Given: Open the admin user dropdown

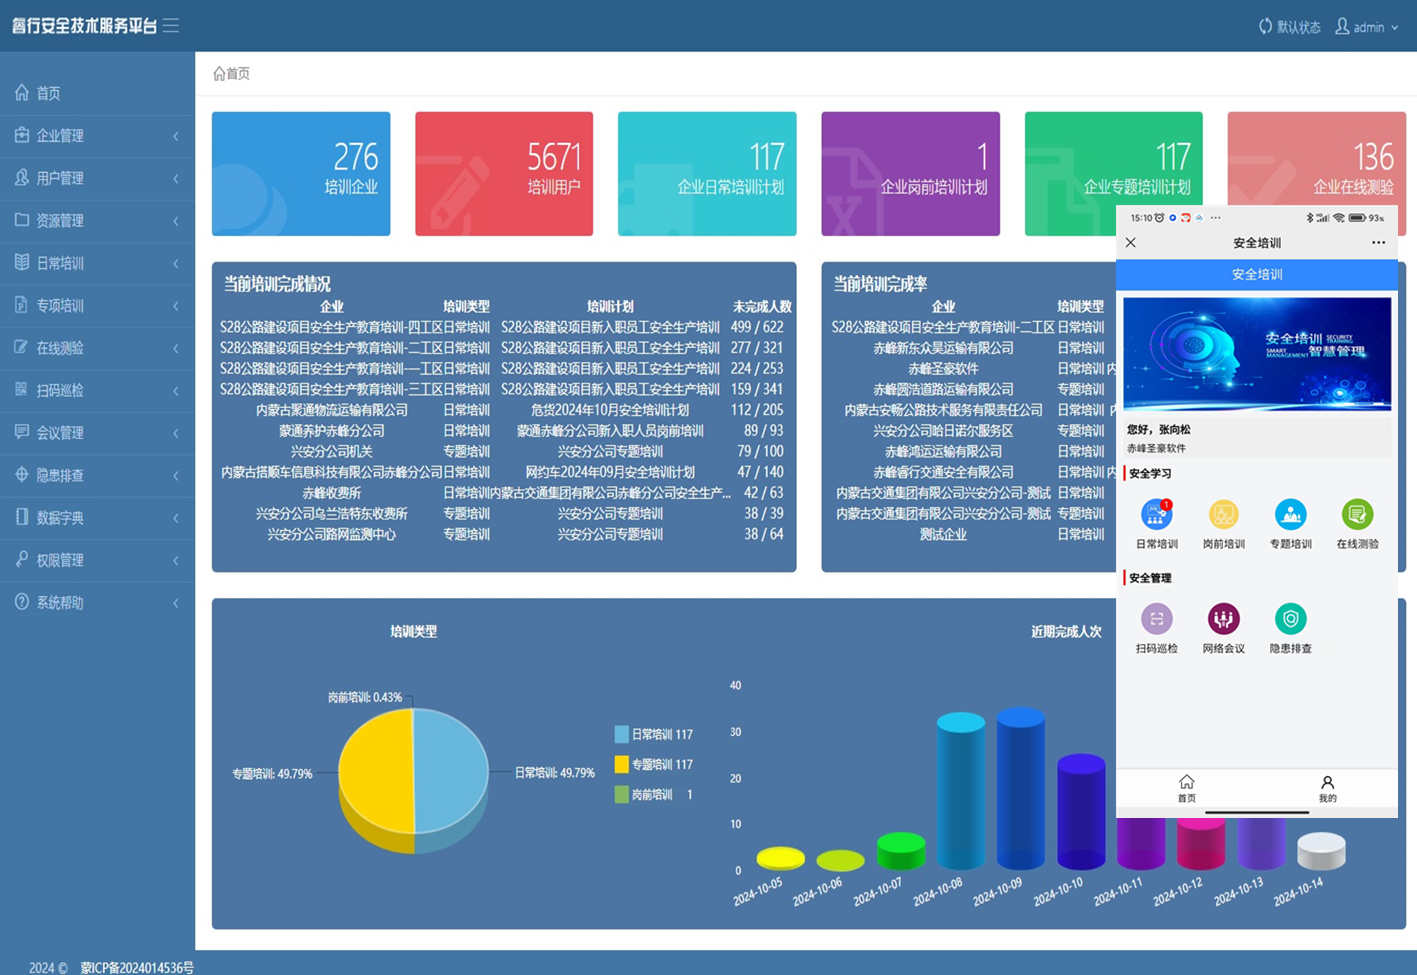Looking at the screenshot, I should pos(1367,27).
